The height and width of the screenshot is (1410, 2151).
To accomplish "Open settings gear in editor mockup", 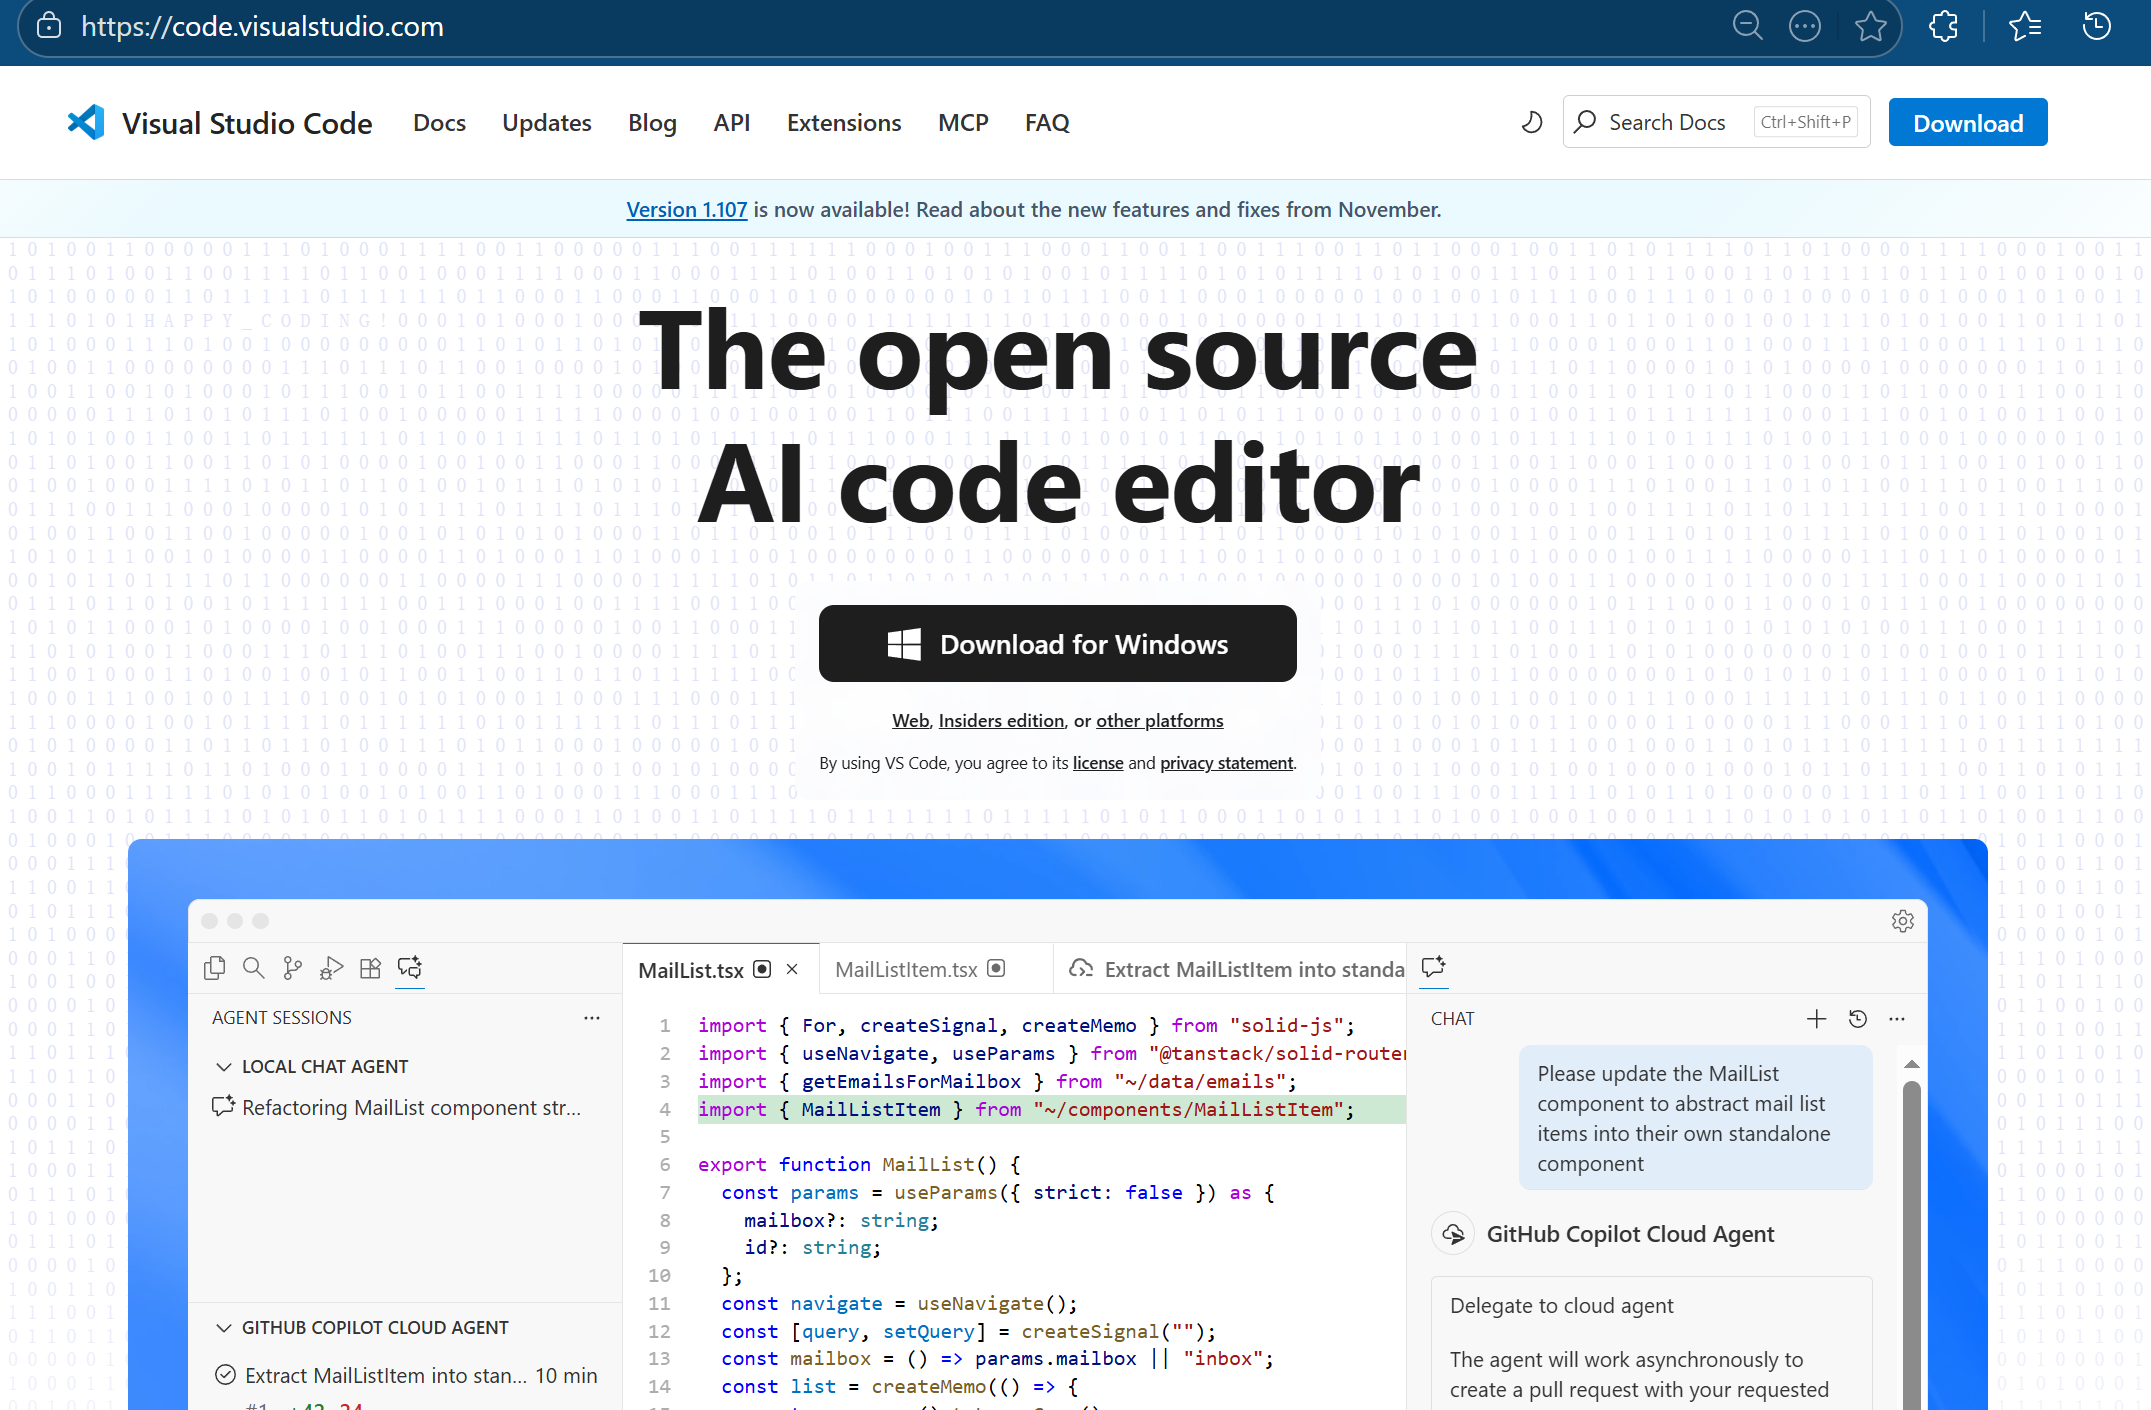I will 1902,921.
